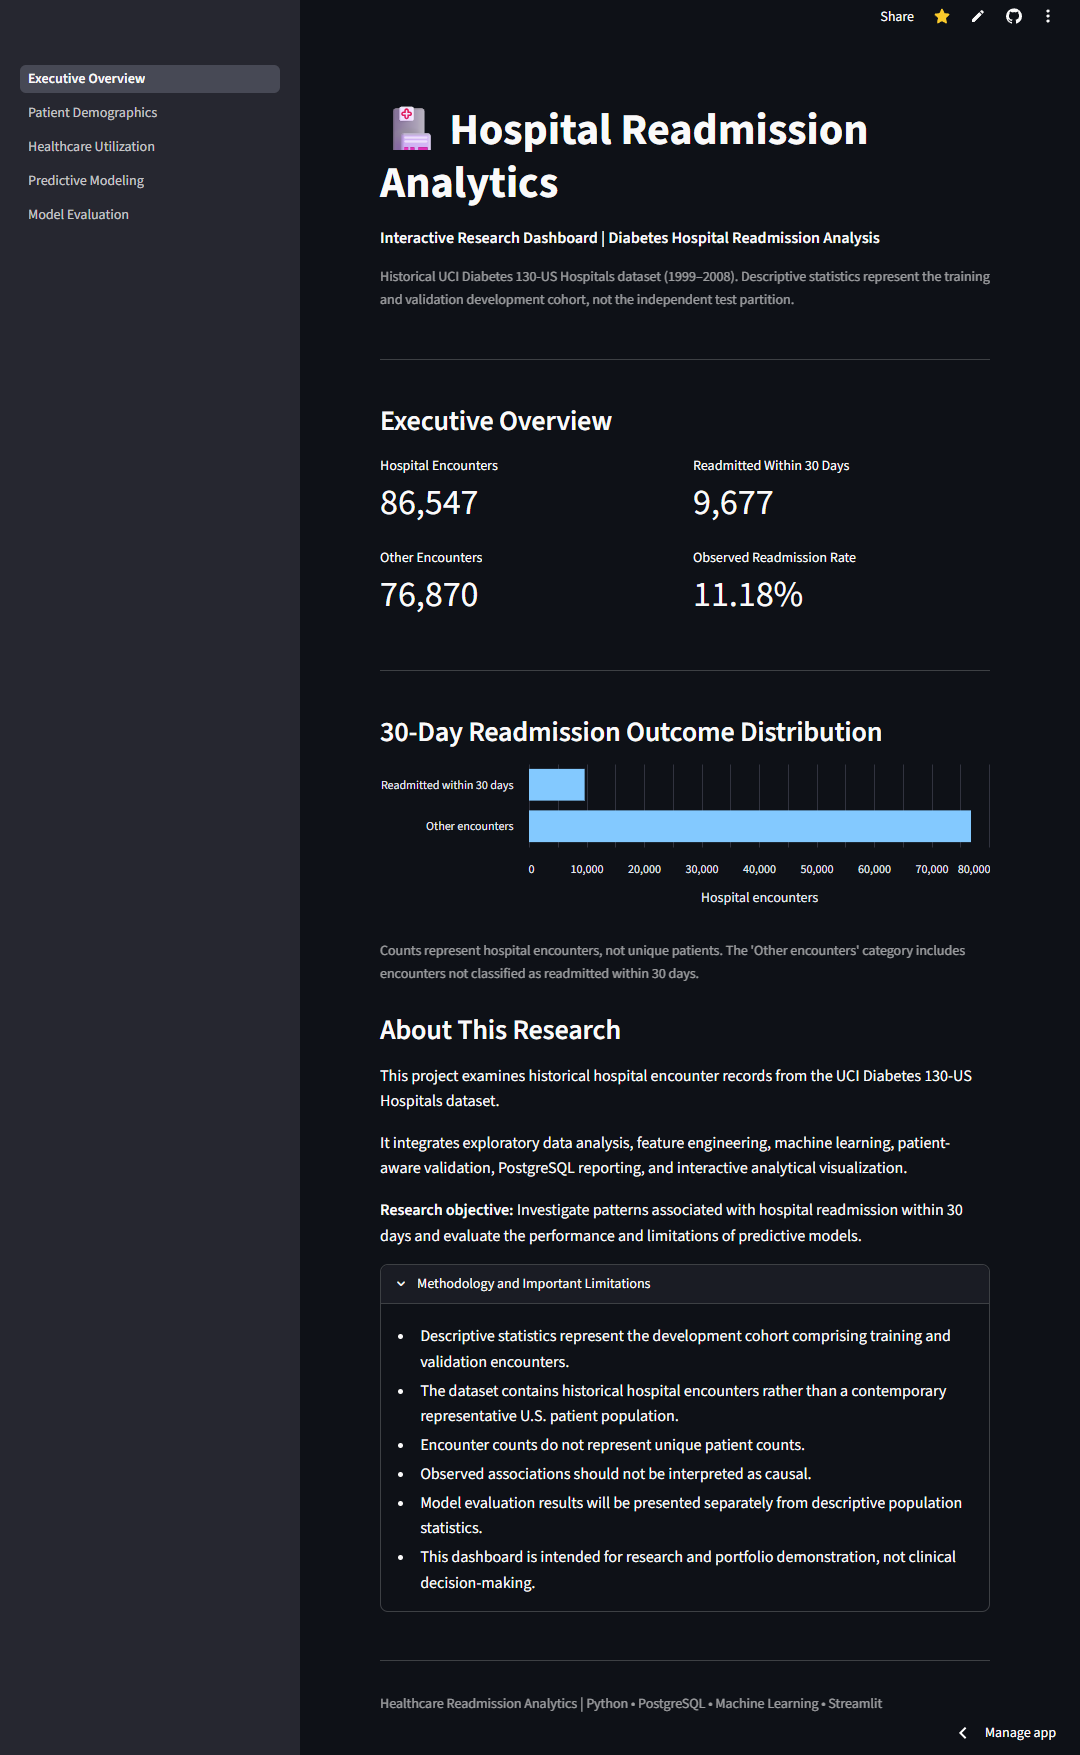Click the chevron left of Manage app
Image resolution: width=1080 pixels, height=1755 pixels.
(x=963, y=1733)
